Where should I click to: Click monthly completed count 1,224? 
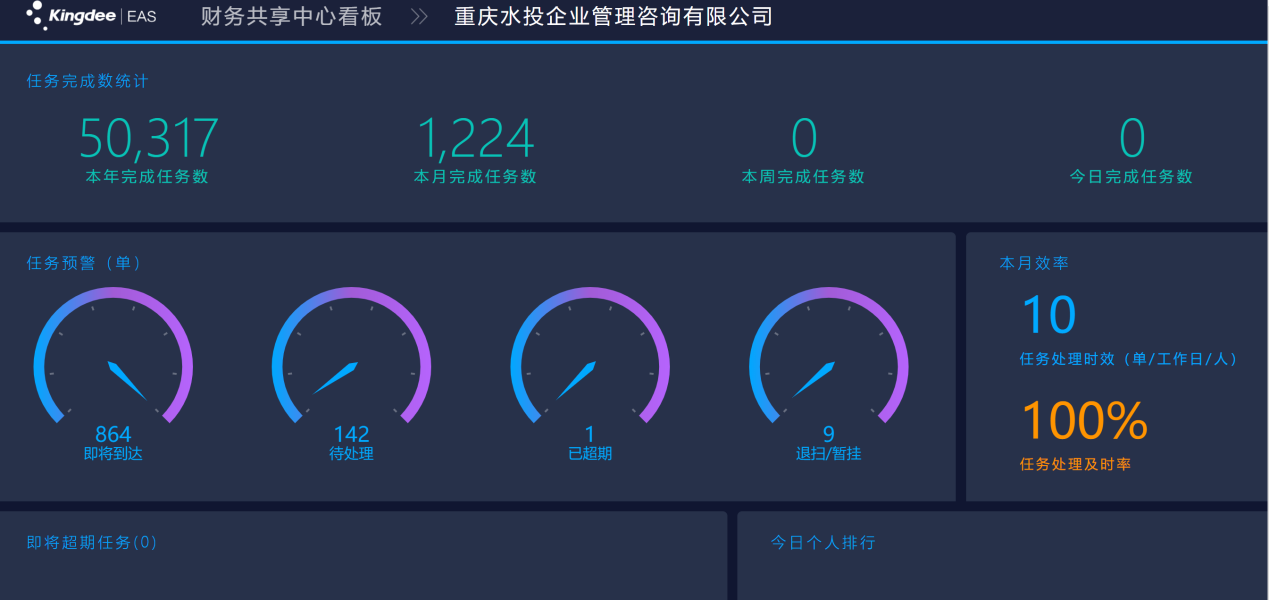475,139
